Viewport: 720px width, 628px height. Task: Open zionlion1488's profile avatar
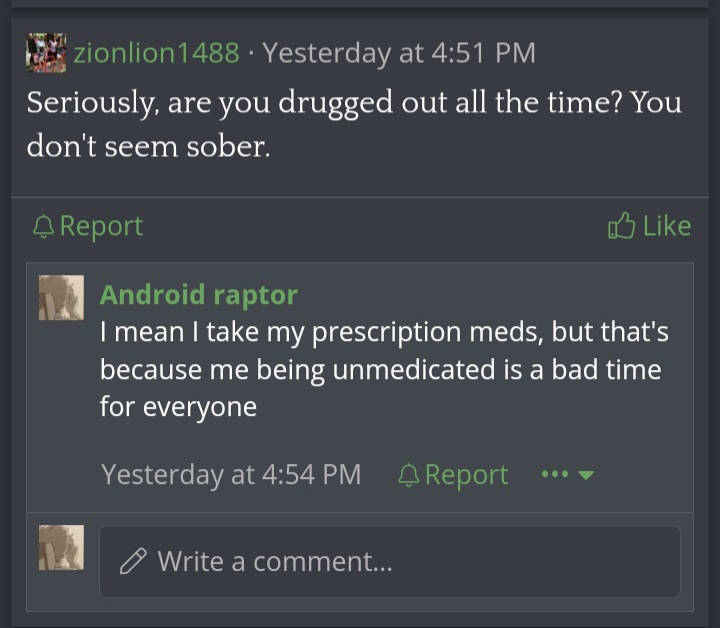(46, 53)
